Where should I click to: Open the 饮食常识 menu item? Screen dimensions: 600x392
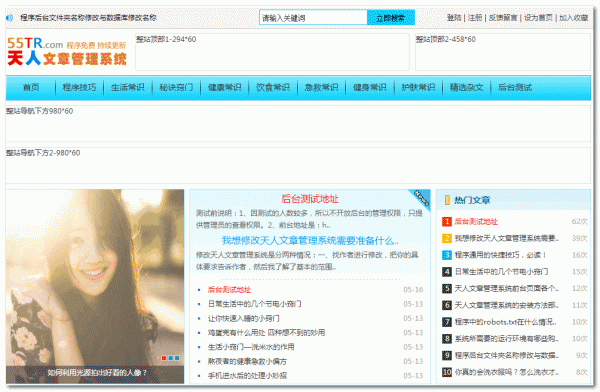point(273,87)
